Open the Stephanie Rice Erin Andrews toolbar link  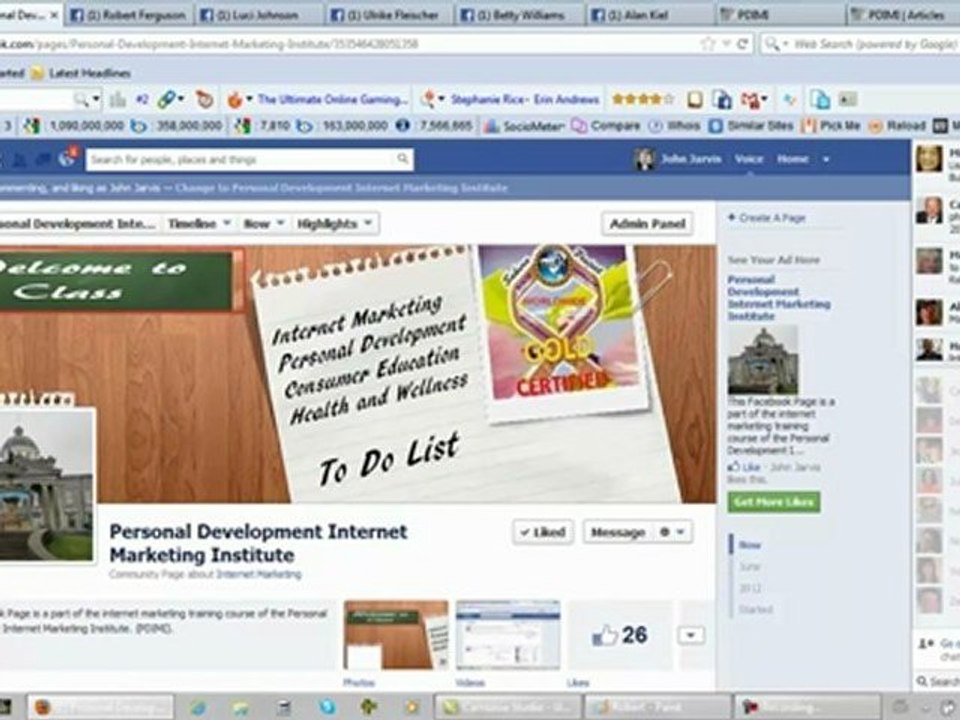[x=525, y=99]
